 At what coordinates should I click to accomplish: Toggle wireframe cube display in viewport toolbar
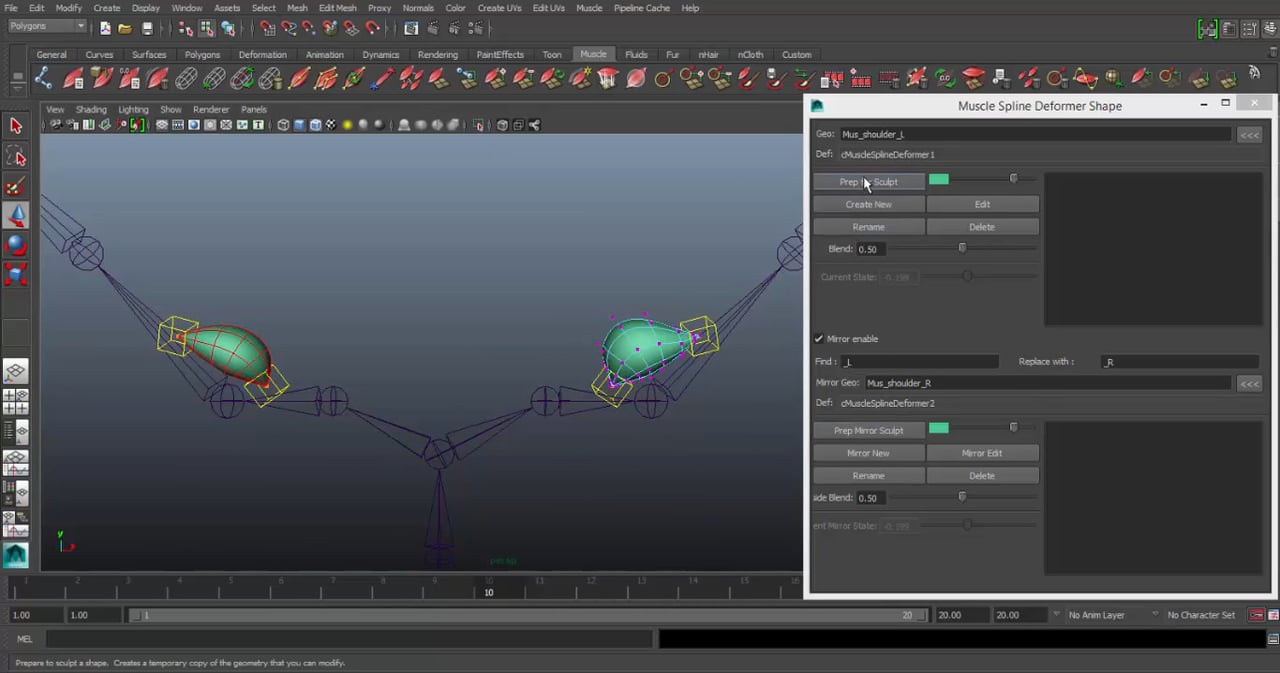pos(284,125)
